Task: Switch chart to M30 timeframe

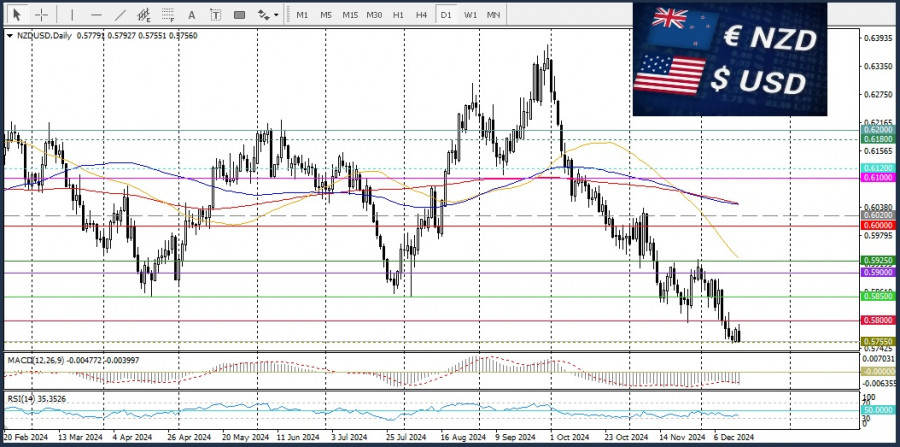Action: [x=374, y=15]
